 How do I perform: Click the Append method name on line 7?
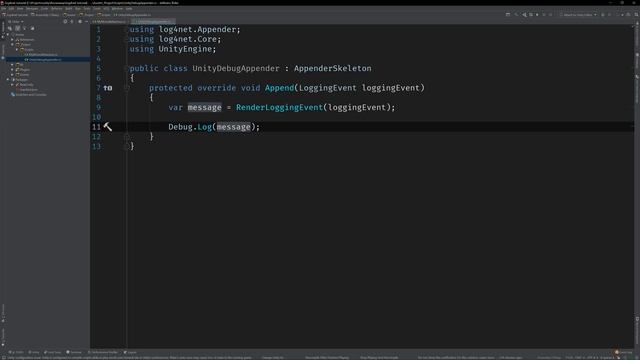click(279, 88)
